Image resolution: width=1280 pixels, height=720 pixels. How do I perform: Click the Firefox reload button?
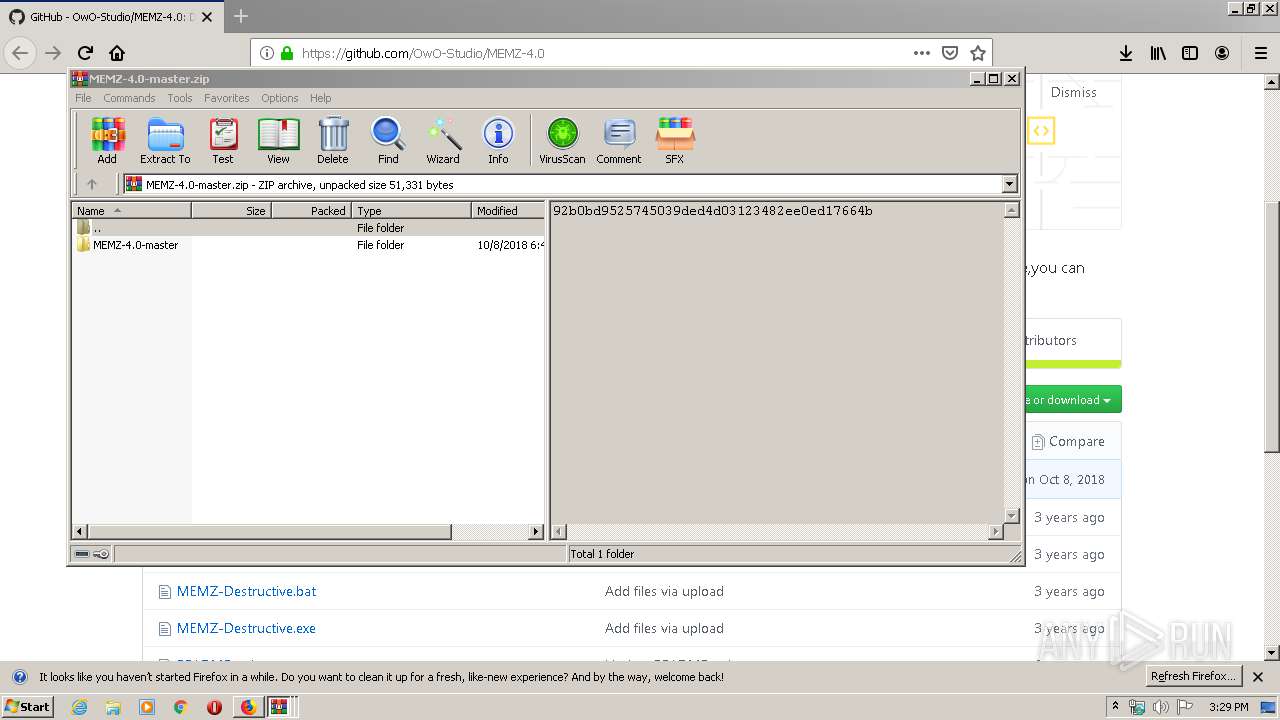click(85, 53)
